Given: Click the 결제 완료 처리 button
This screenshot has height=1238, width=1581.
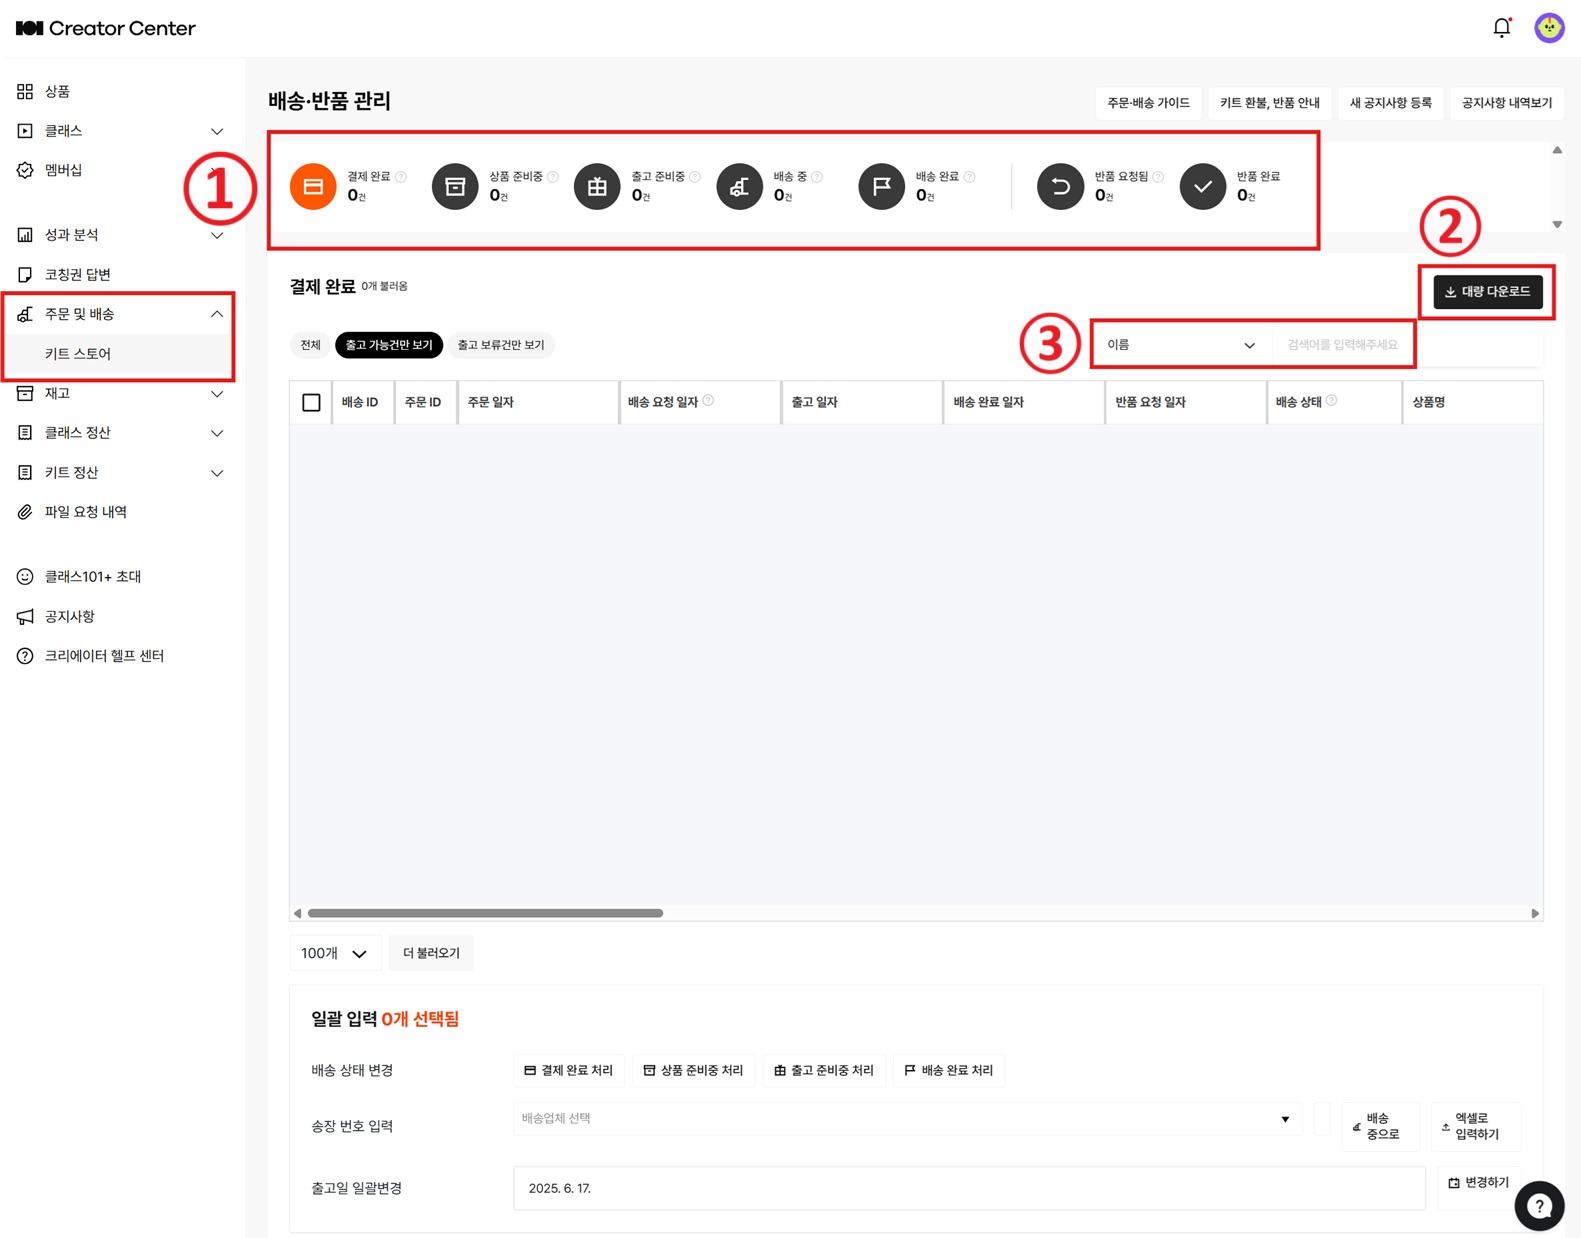Looking at the screenshot, I should 569,1070.
